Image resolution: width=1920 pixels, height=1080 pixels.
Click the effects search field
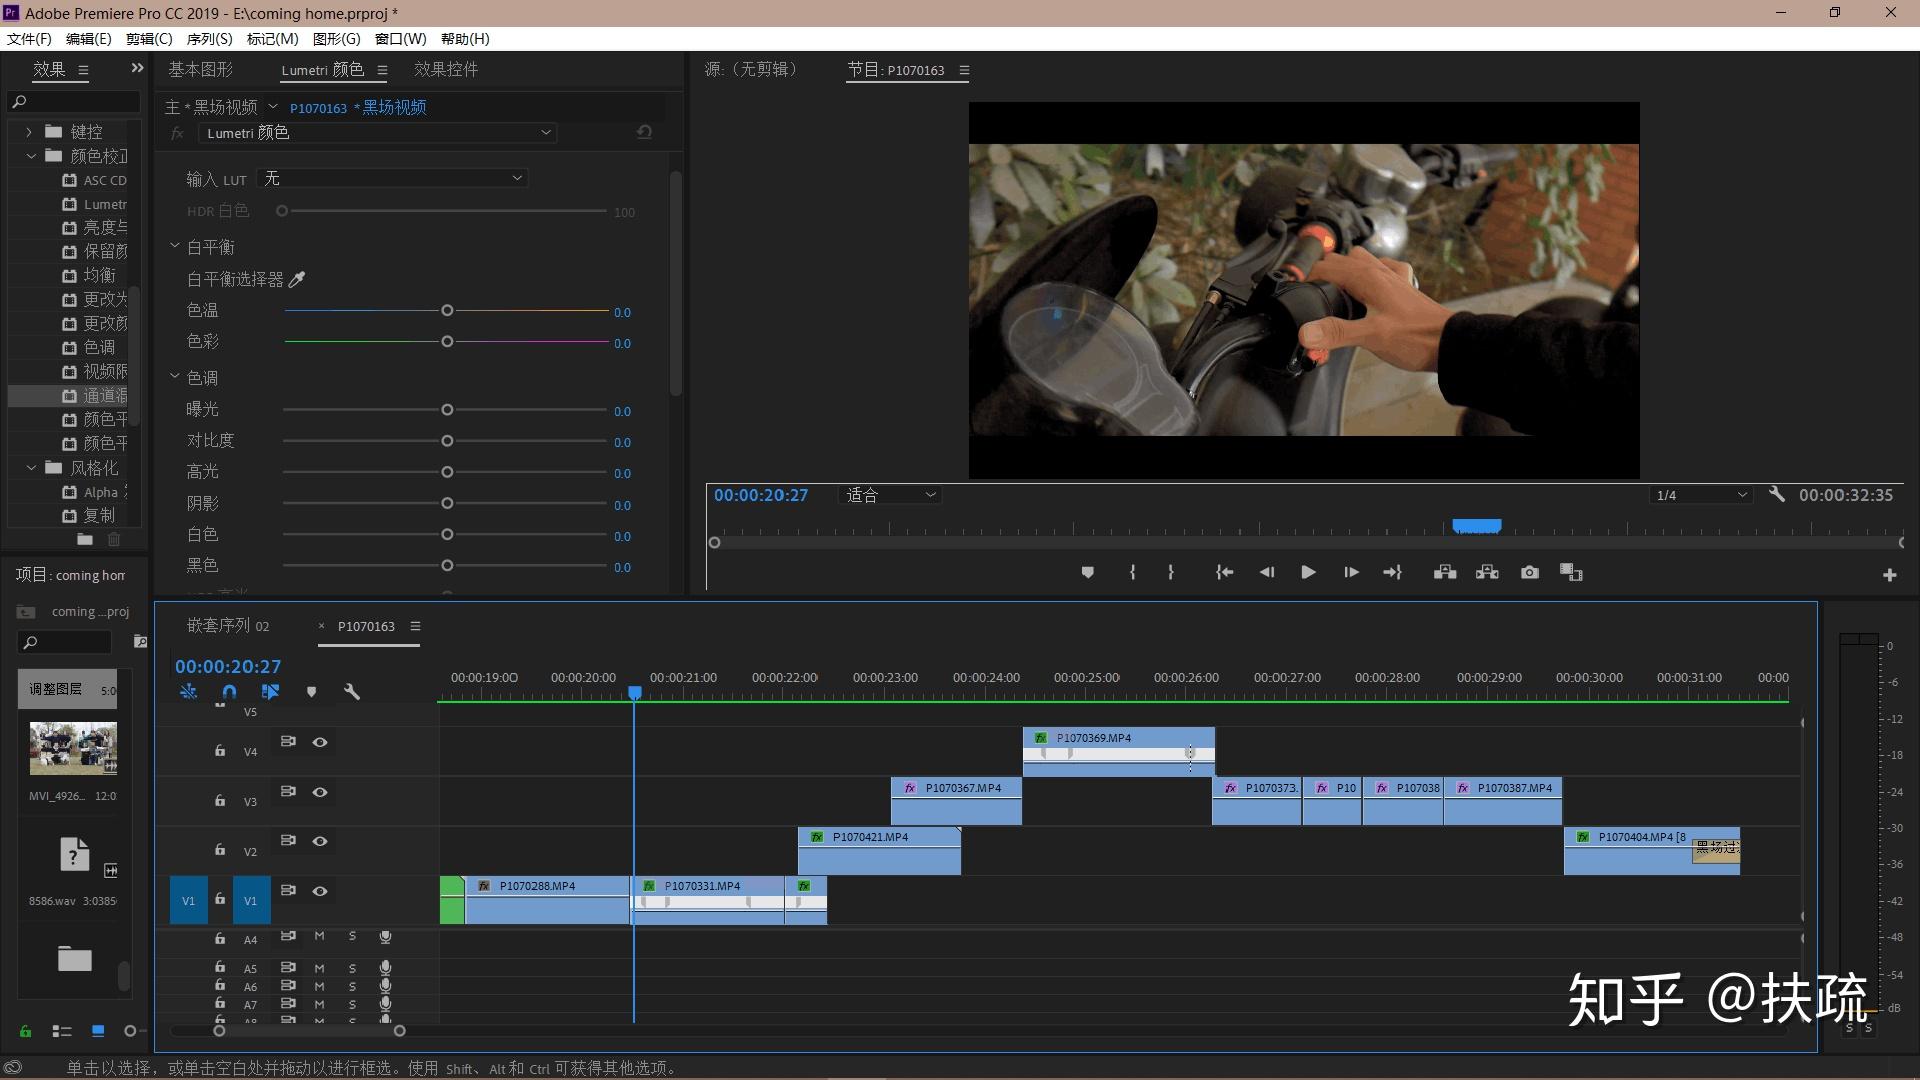coord(75,102)
